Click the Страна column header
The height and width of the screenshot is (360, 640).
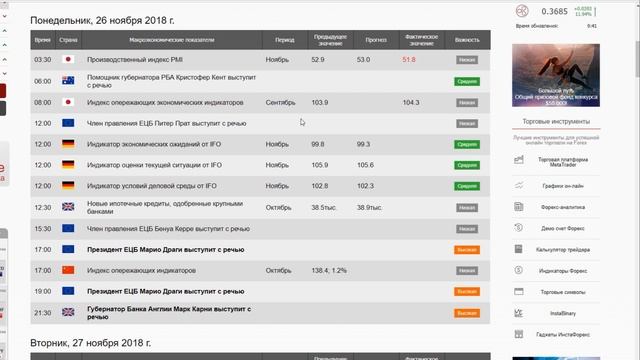tap(68, 40)
